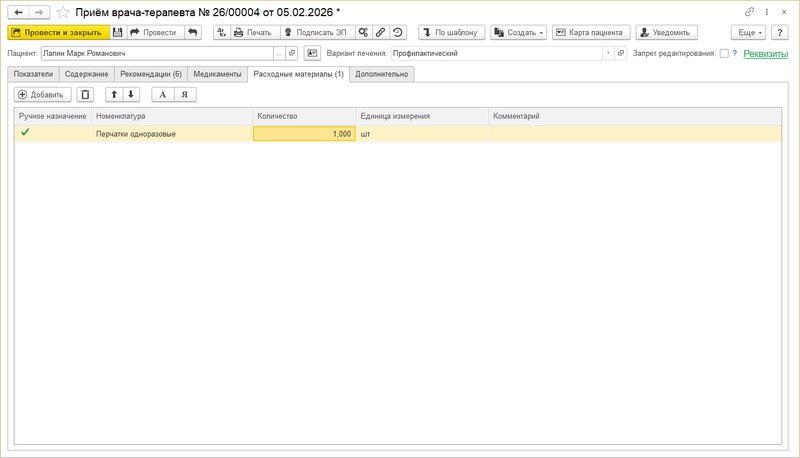Delete selected row with the trash icon
Image resolution: width=800 pixels, height=458 pixels.
pos(85,94)
